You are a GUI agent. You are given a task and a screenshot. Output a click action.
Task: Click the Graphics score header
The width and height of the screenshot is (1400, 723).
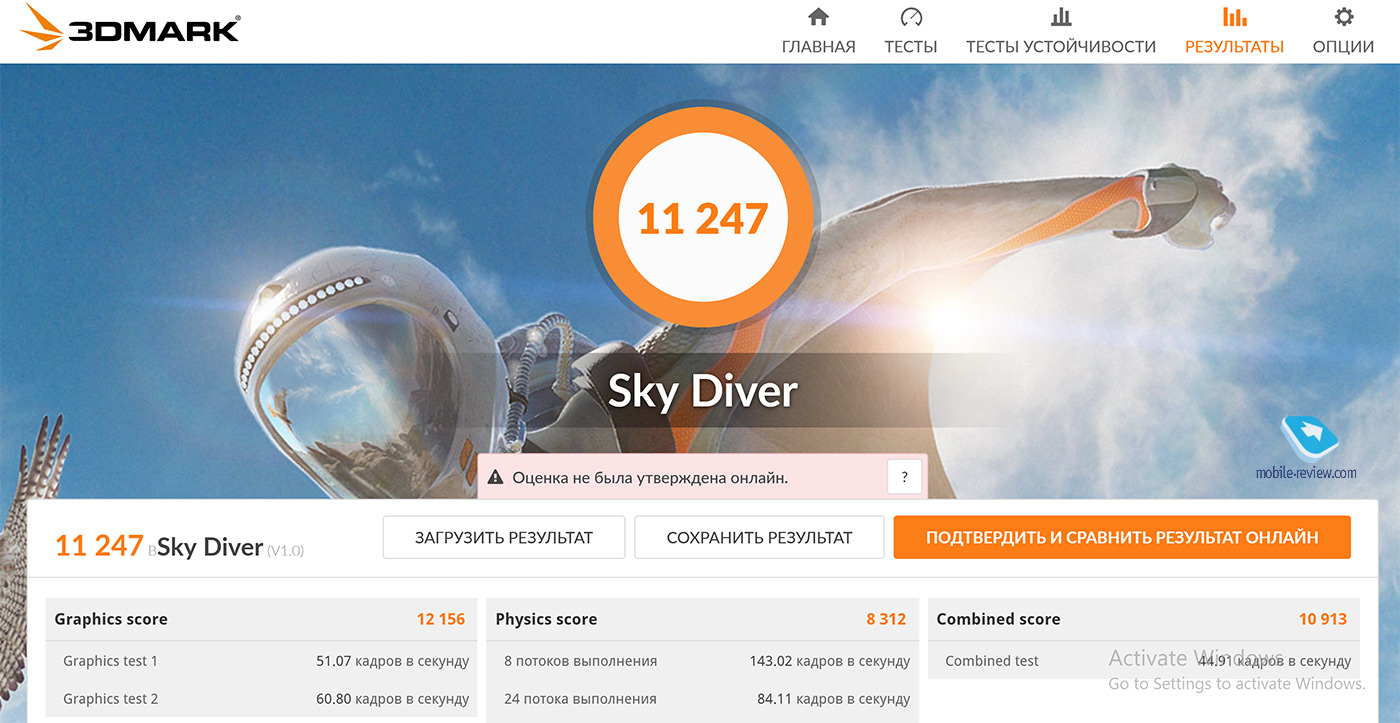point(259,619)
